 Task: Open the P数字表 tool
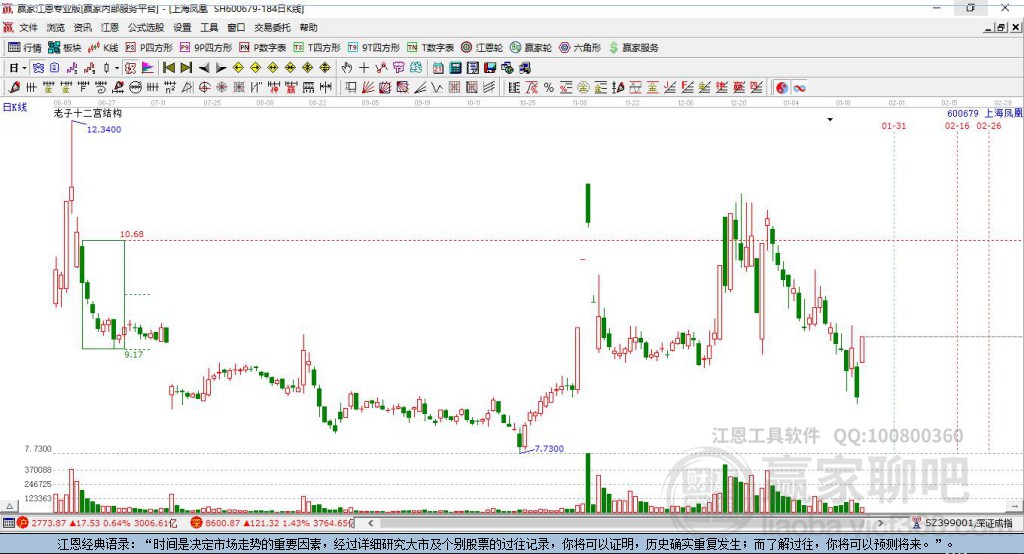point(263,48)
